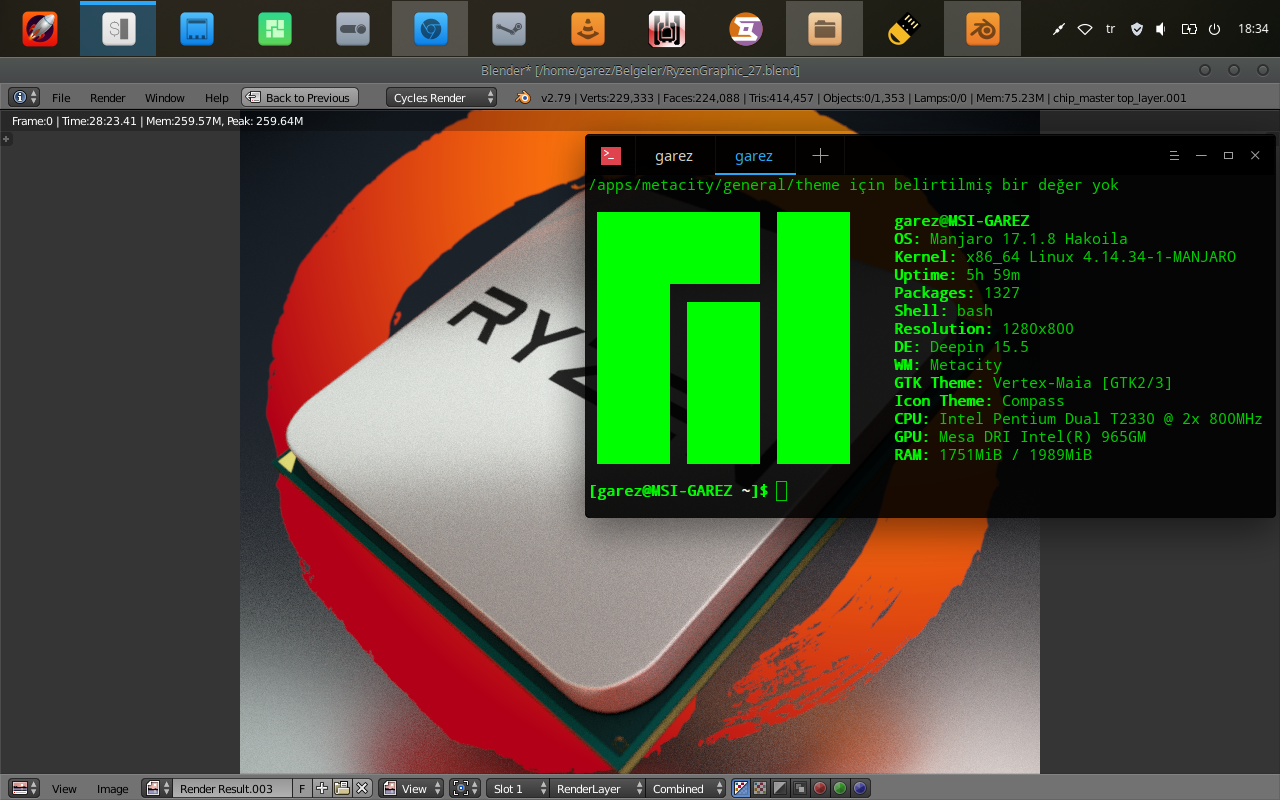The height and width of the screenshot is (800, 1280).
Task: Click the terminal window's red app icon
Action: 611,155
